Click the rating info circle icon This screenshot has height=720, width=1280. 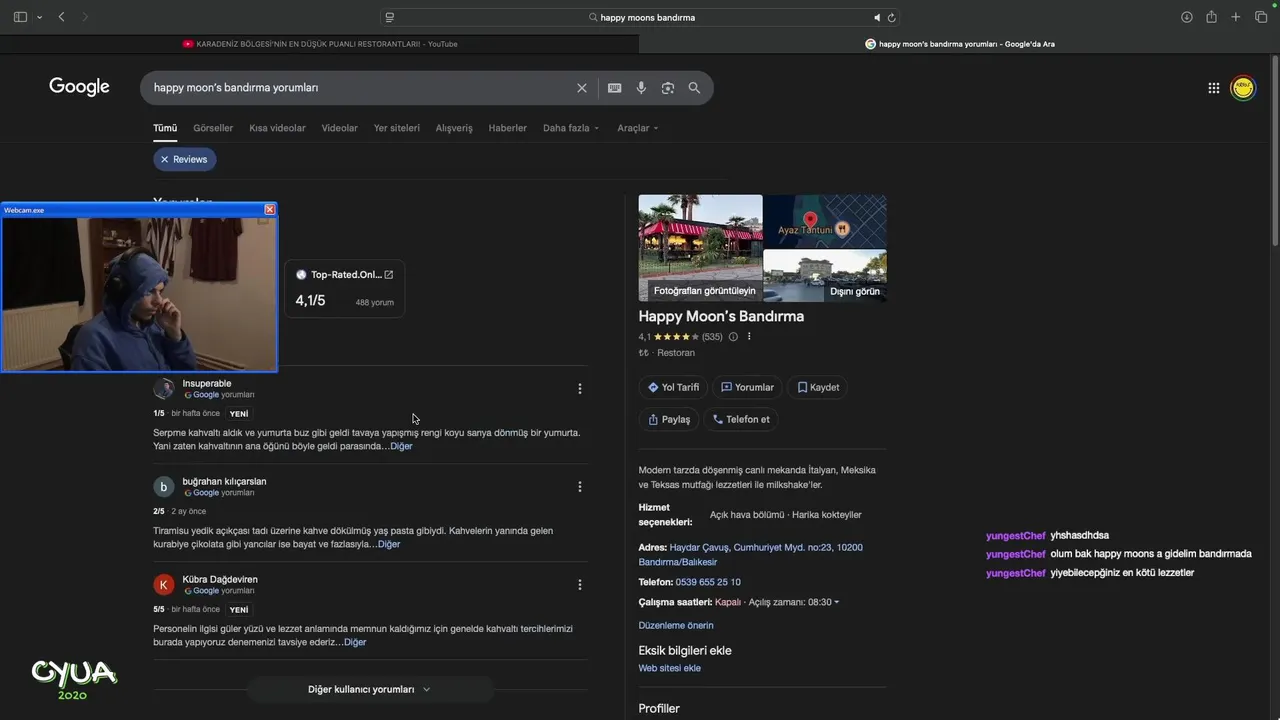[733, 337]
